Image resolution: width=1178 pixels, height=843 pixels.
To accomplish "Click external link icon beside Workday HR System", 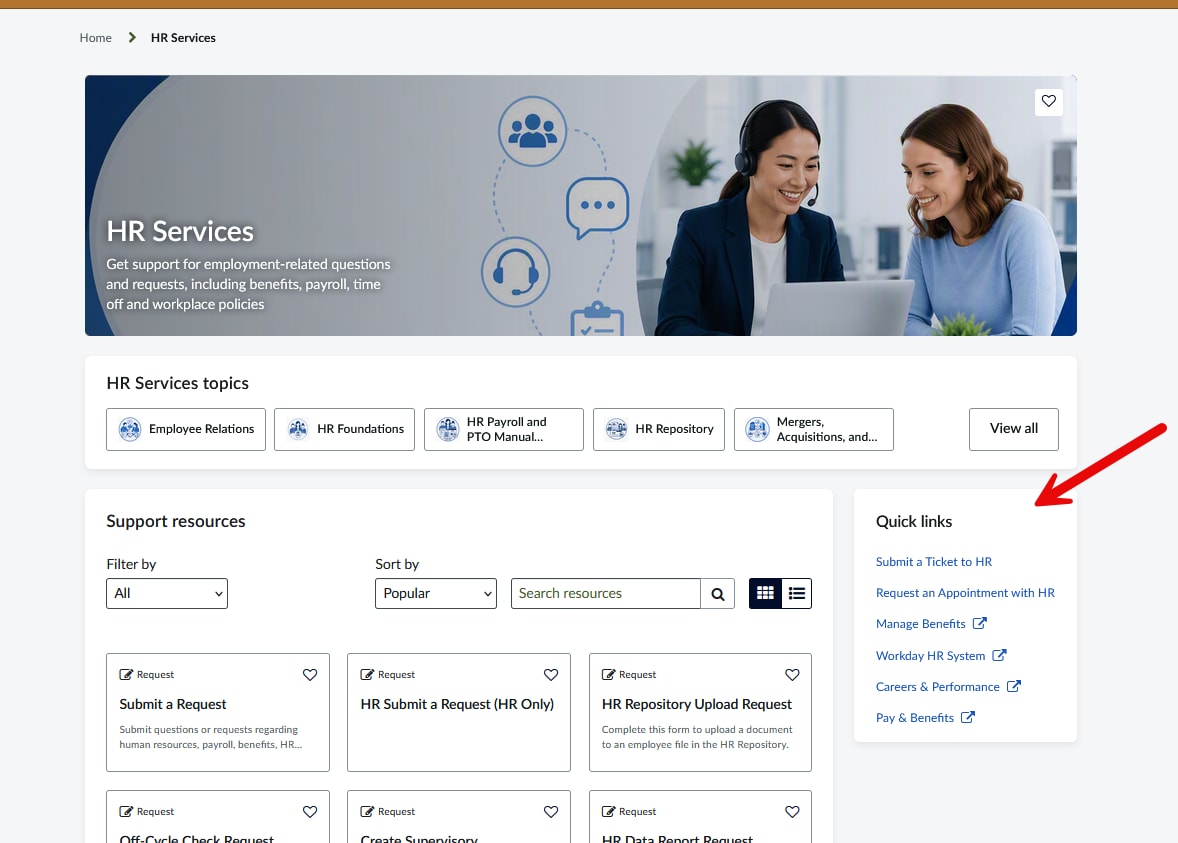I will pyautogui.click(x=999, y=655).
